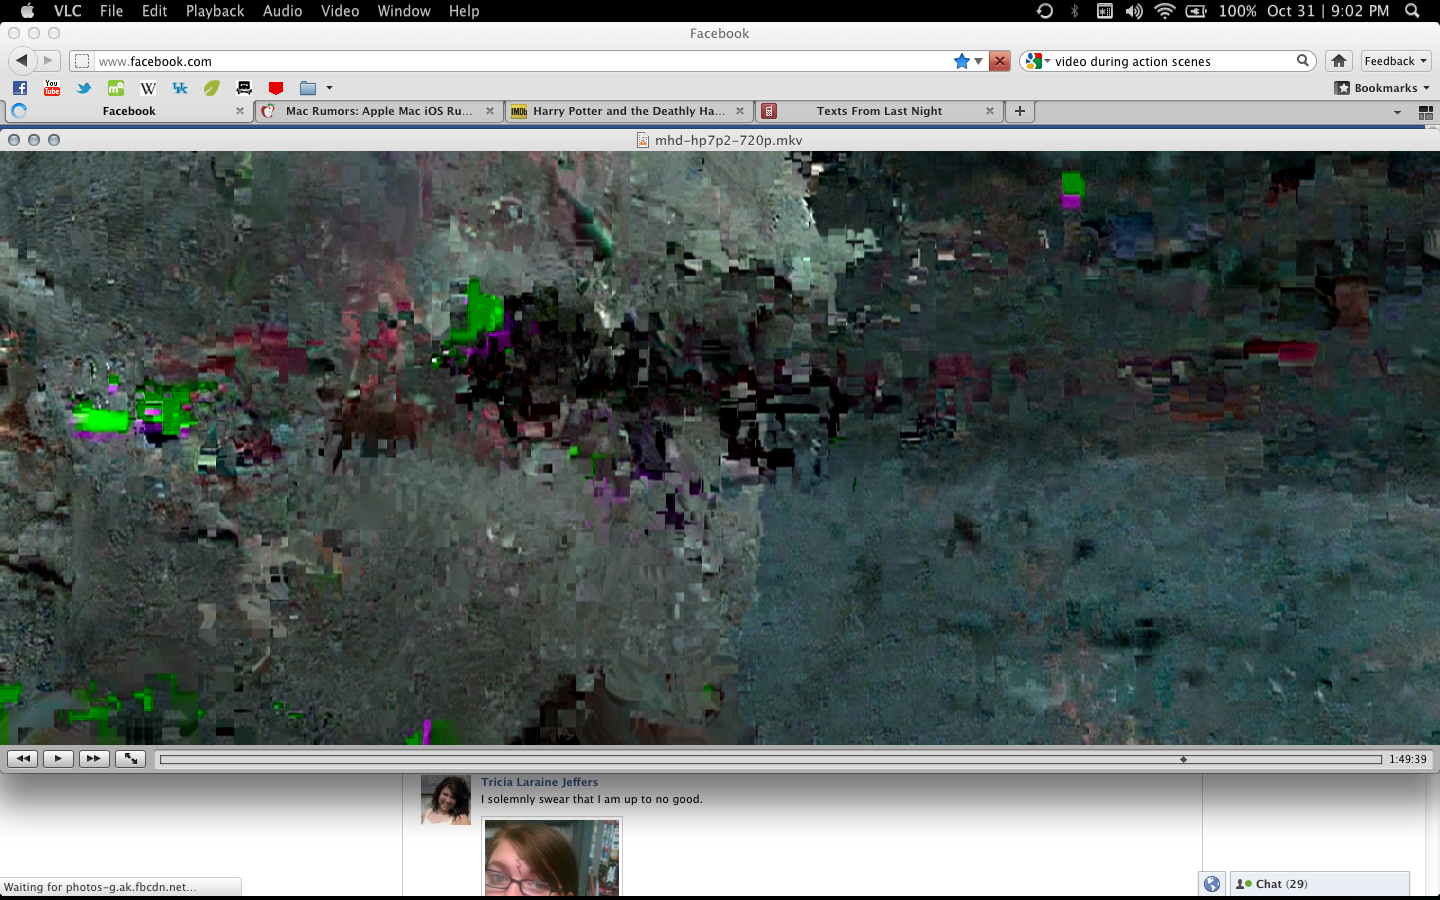
Task: Open the tab groups grid view
Action: 1426,112
